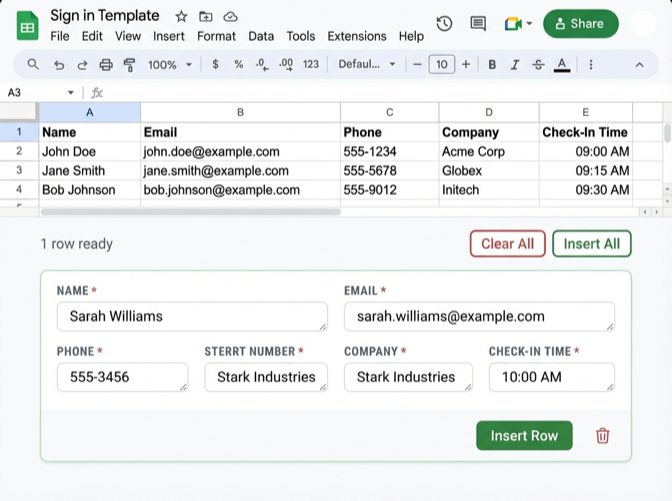Open the move to folder icon
Viewport: 672px width, 501px height.
(x=206, y=17)
